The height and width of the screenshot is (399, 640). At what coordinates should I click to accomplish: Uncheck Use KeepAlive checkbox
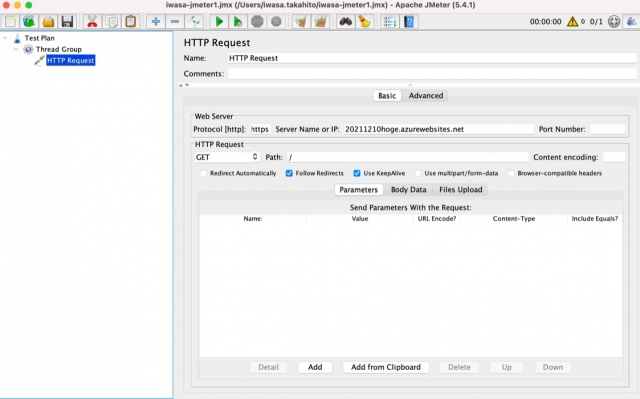pos(357,173)
